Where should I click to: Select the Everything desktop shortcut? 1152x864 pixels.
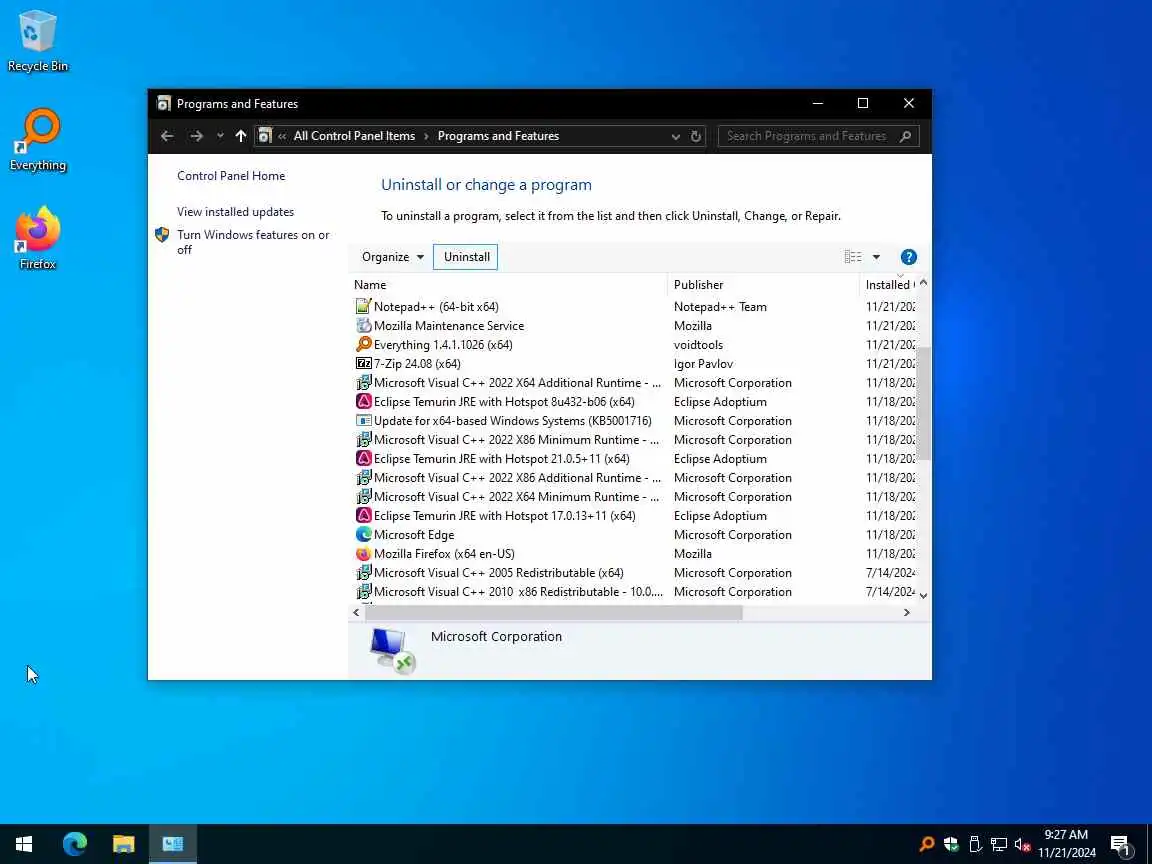tap(37, 140)
